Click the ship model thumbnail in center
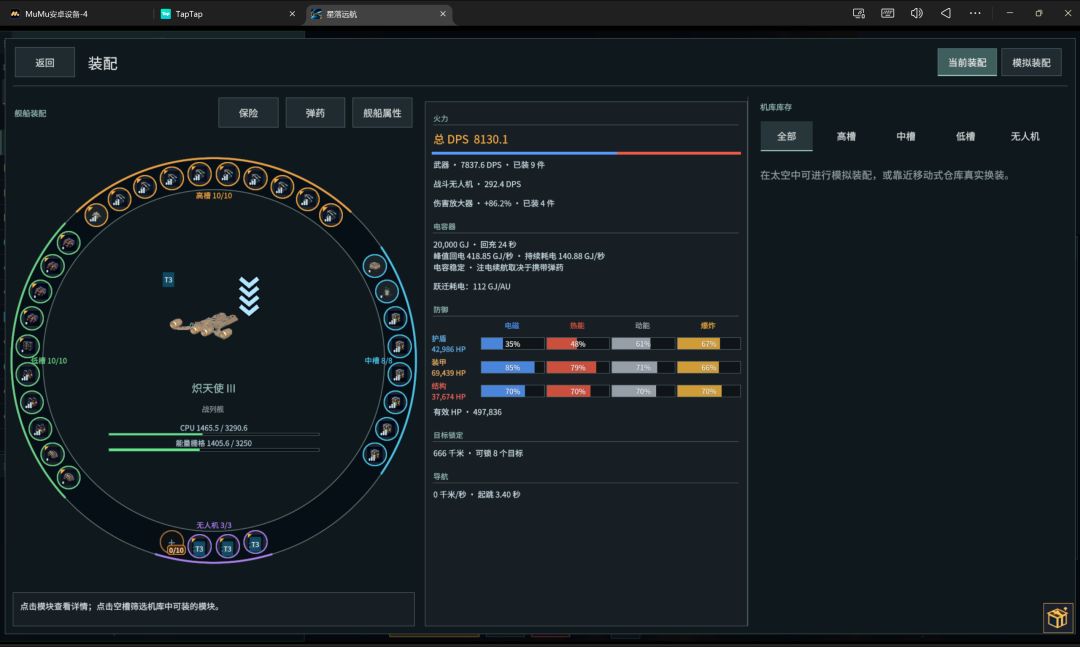 pos(204,325)
